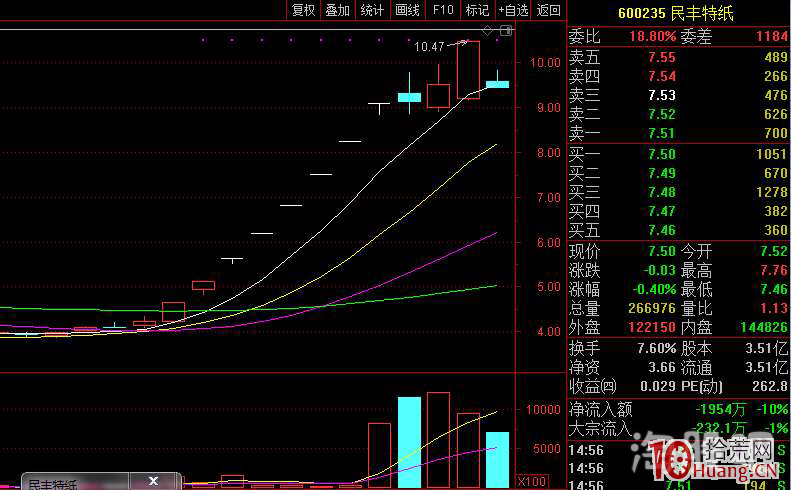
Task: Click the diamond icon above the chart
Action: coord(487,31)
